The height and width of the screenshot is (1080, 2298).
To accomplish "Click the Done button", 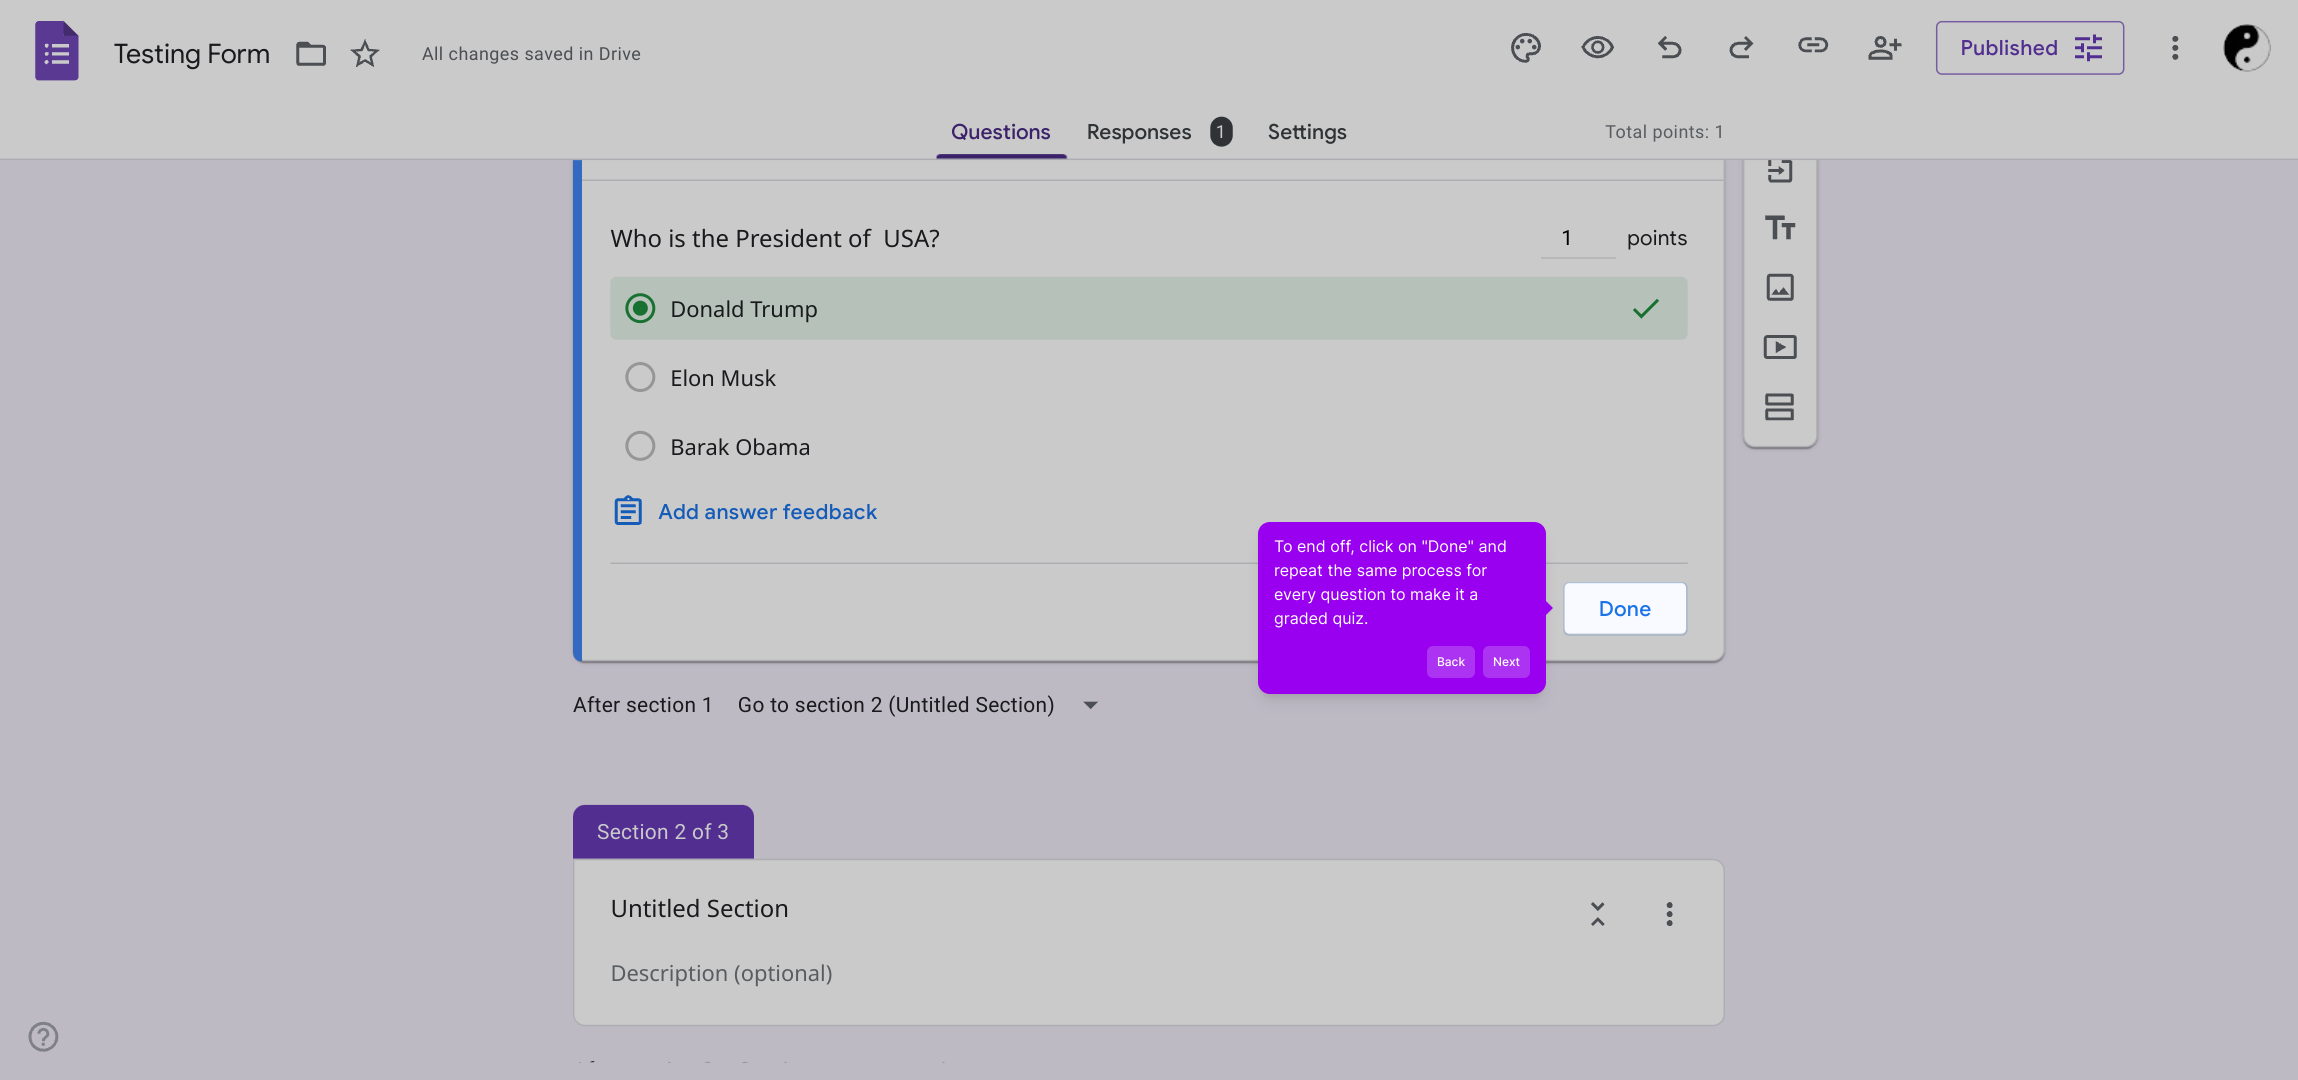I will 1624,609.
